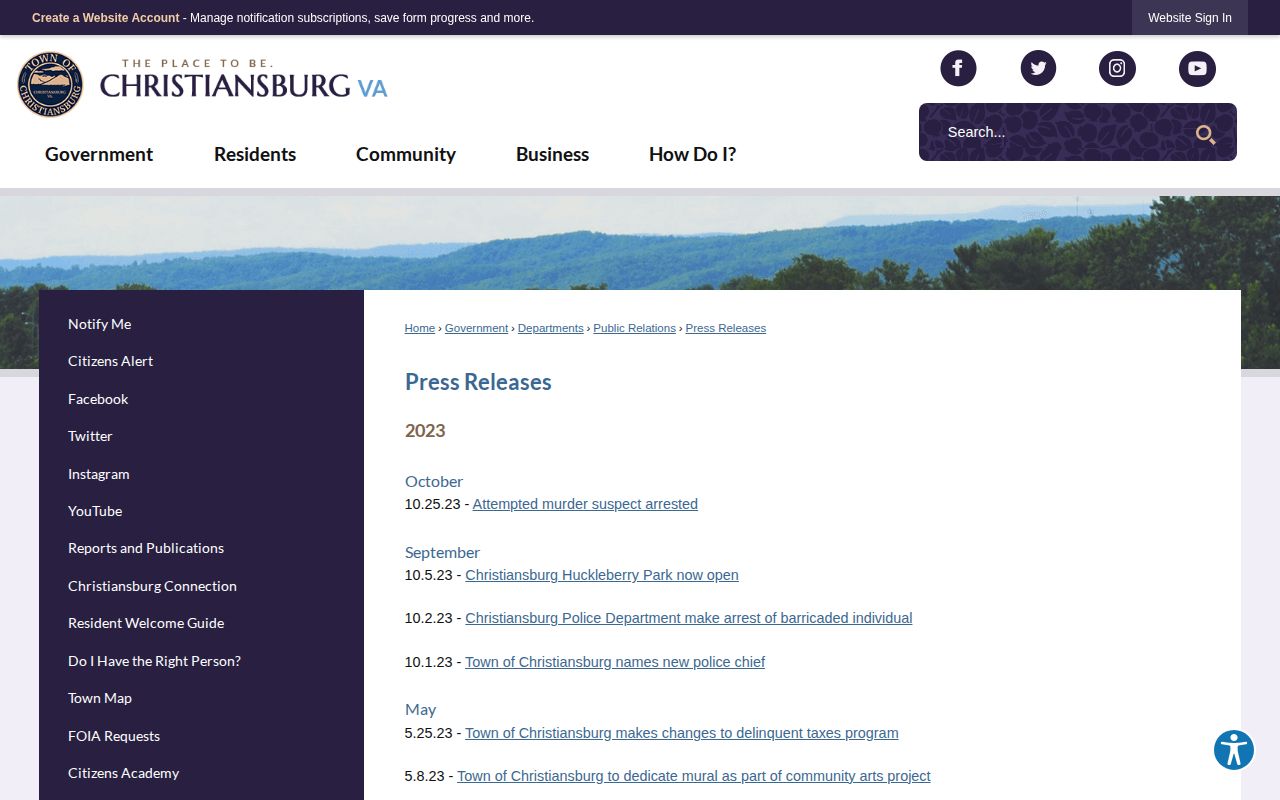The width and height of the screenshot is (1280, 800).
Task: Open the Facebook icon in the header
Action: point(958,68)
